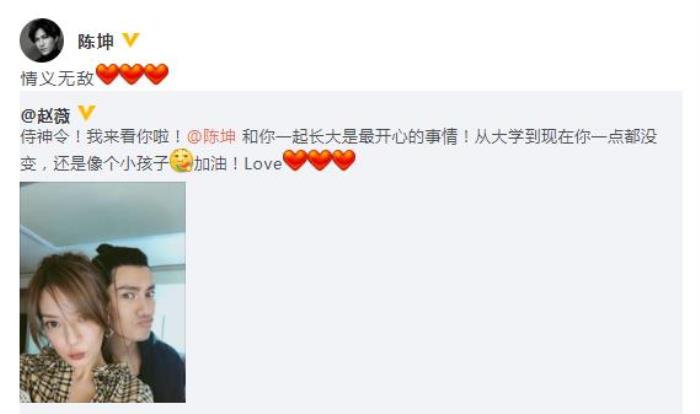Click the 加油！Love text

238,164
